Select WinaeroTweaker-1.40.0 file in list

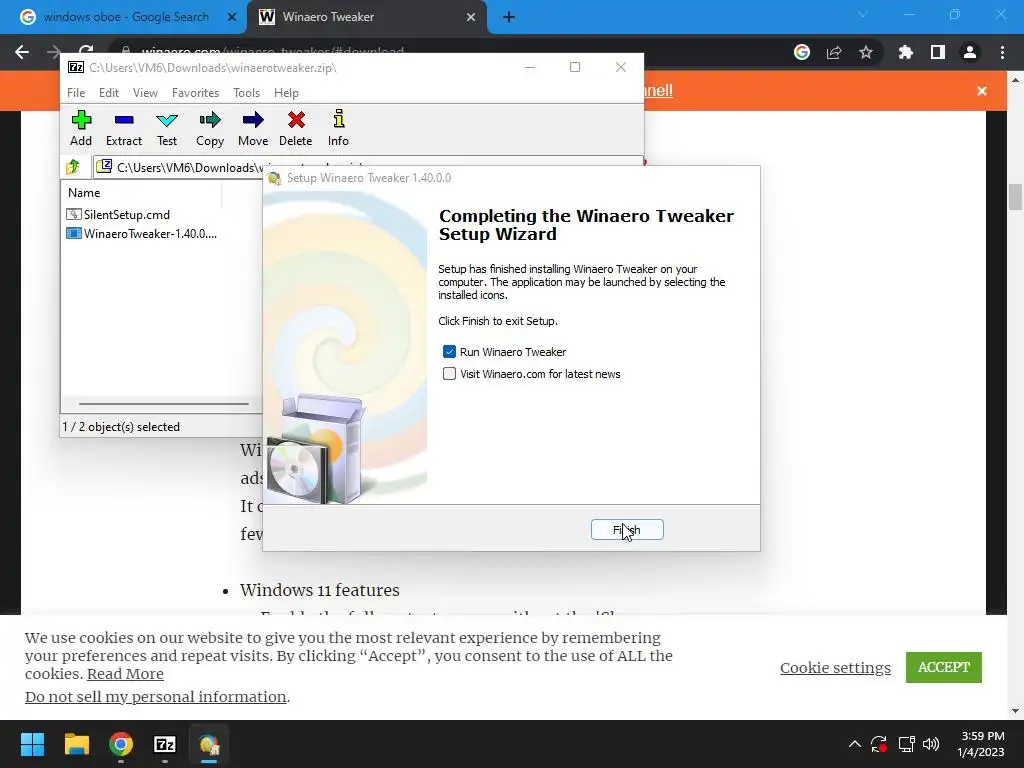tap(142, 233)
